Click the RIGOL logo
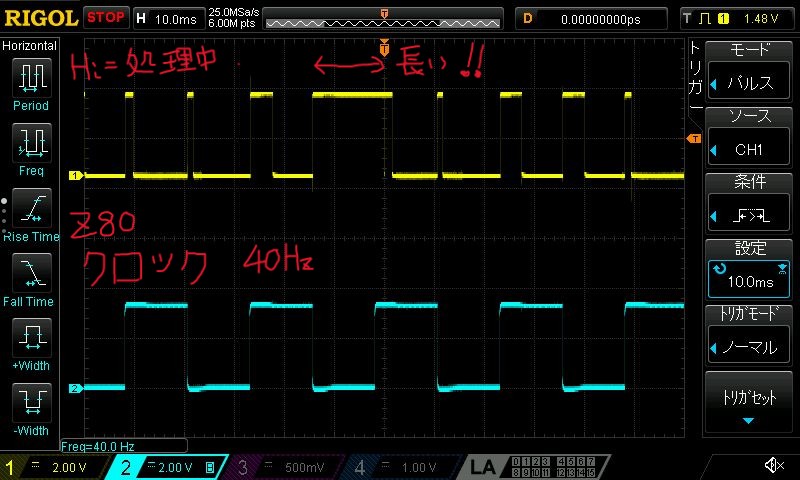800x480 pixels. pyautogui.click(x=41, y=18)
